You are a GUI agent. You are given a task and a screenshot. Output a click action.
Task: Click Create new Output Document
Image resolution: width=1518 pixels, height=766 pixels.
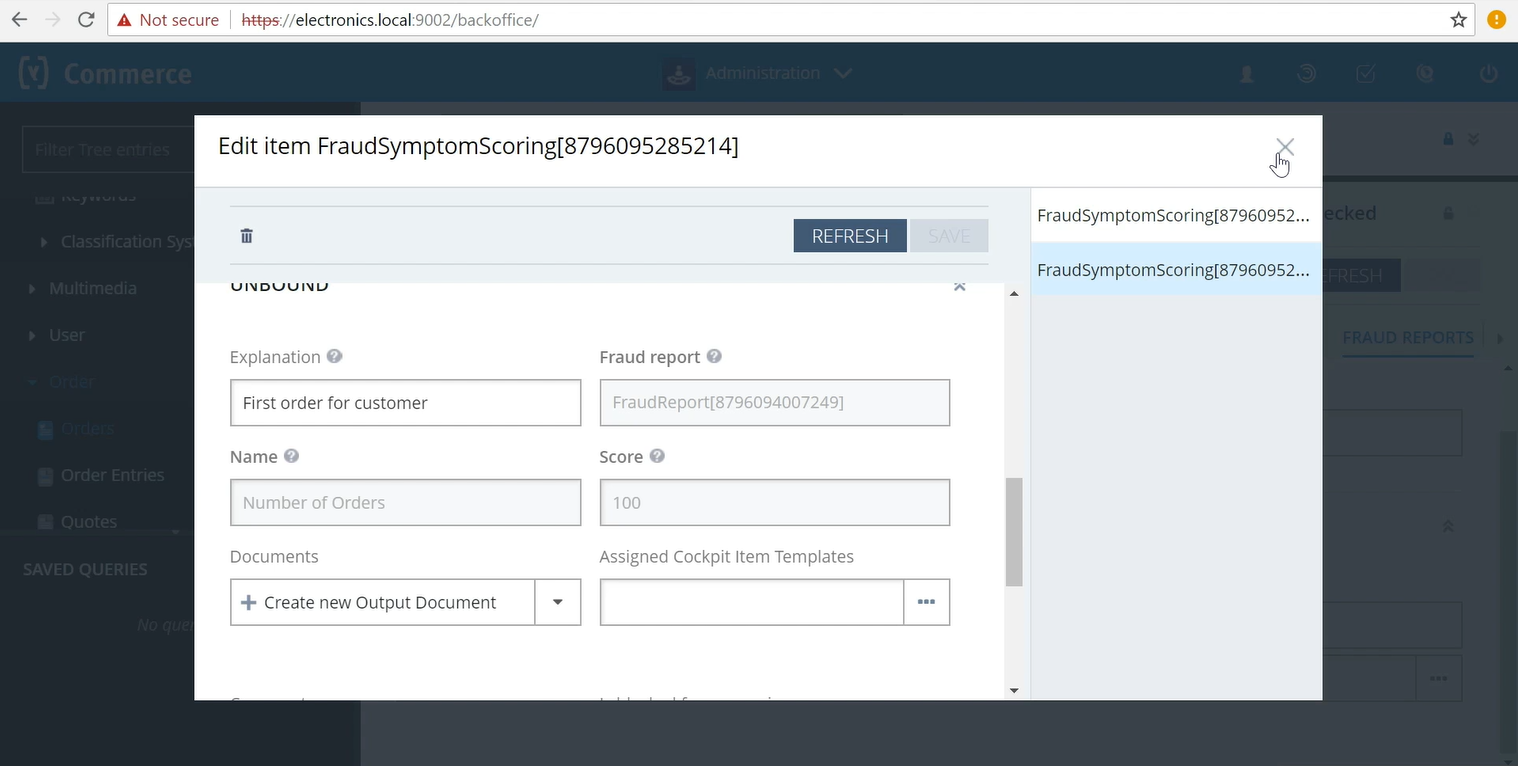pyautogui.click(x=382, y=602)
